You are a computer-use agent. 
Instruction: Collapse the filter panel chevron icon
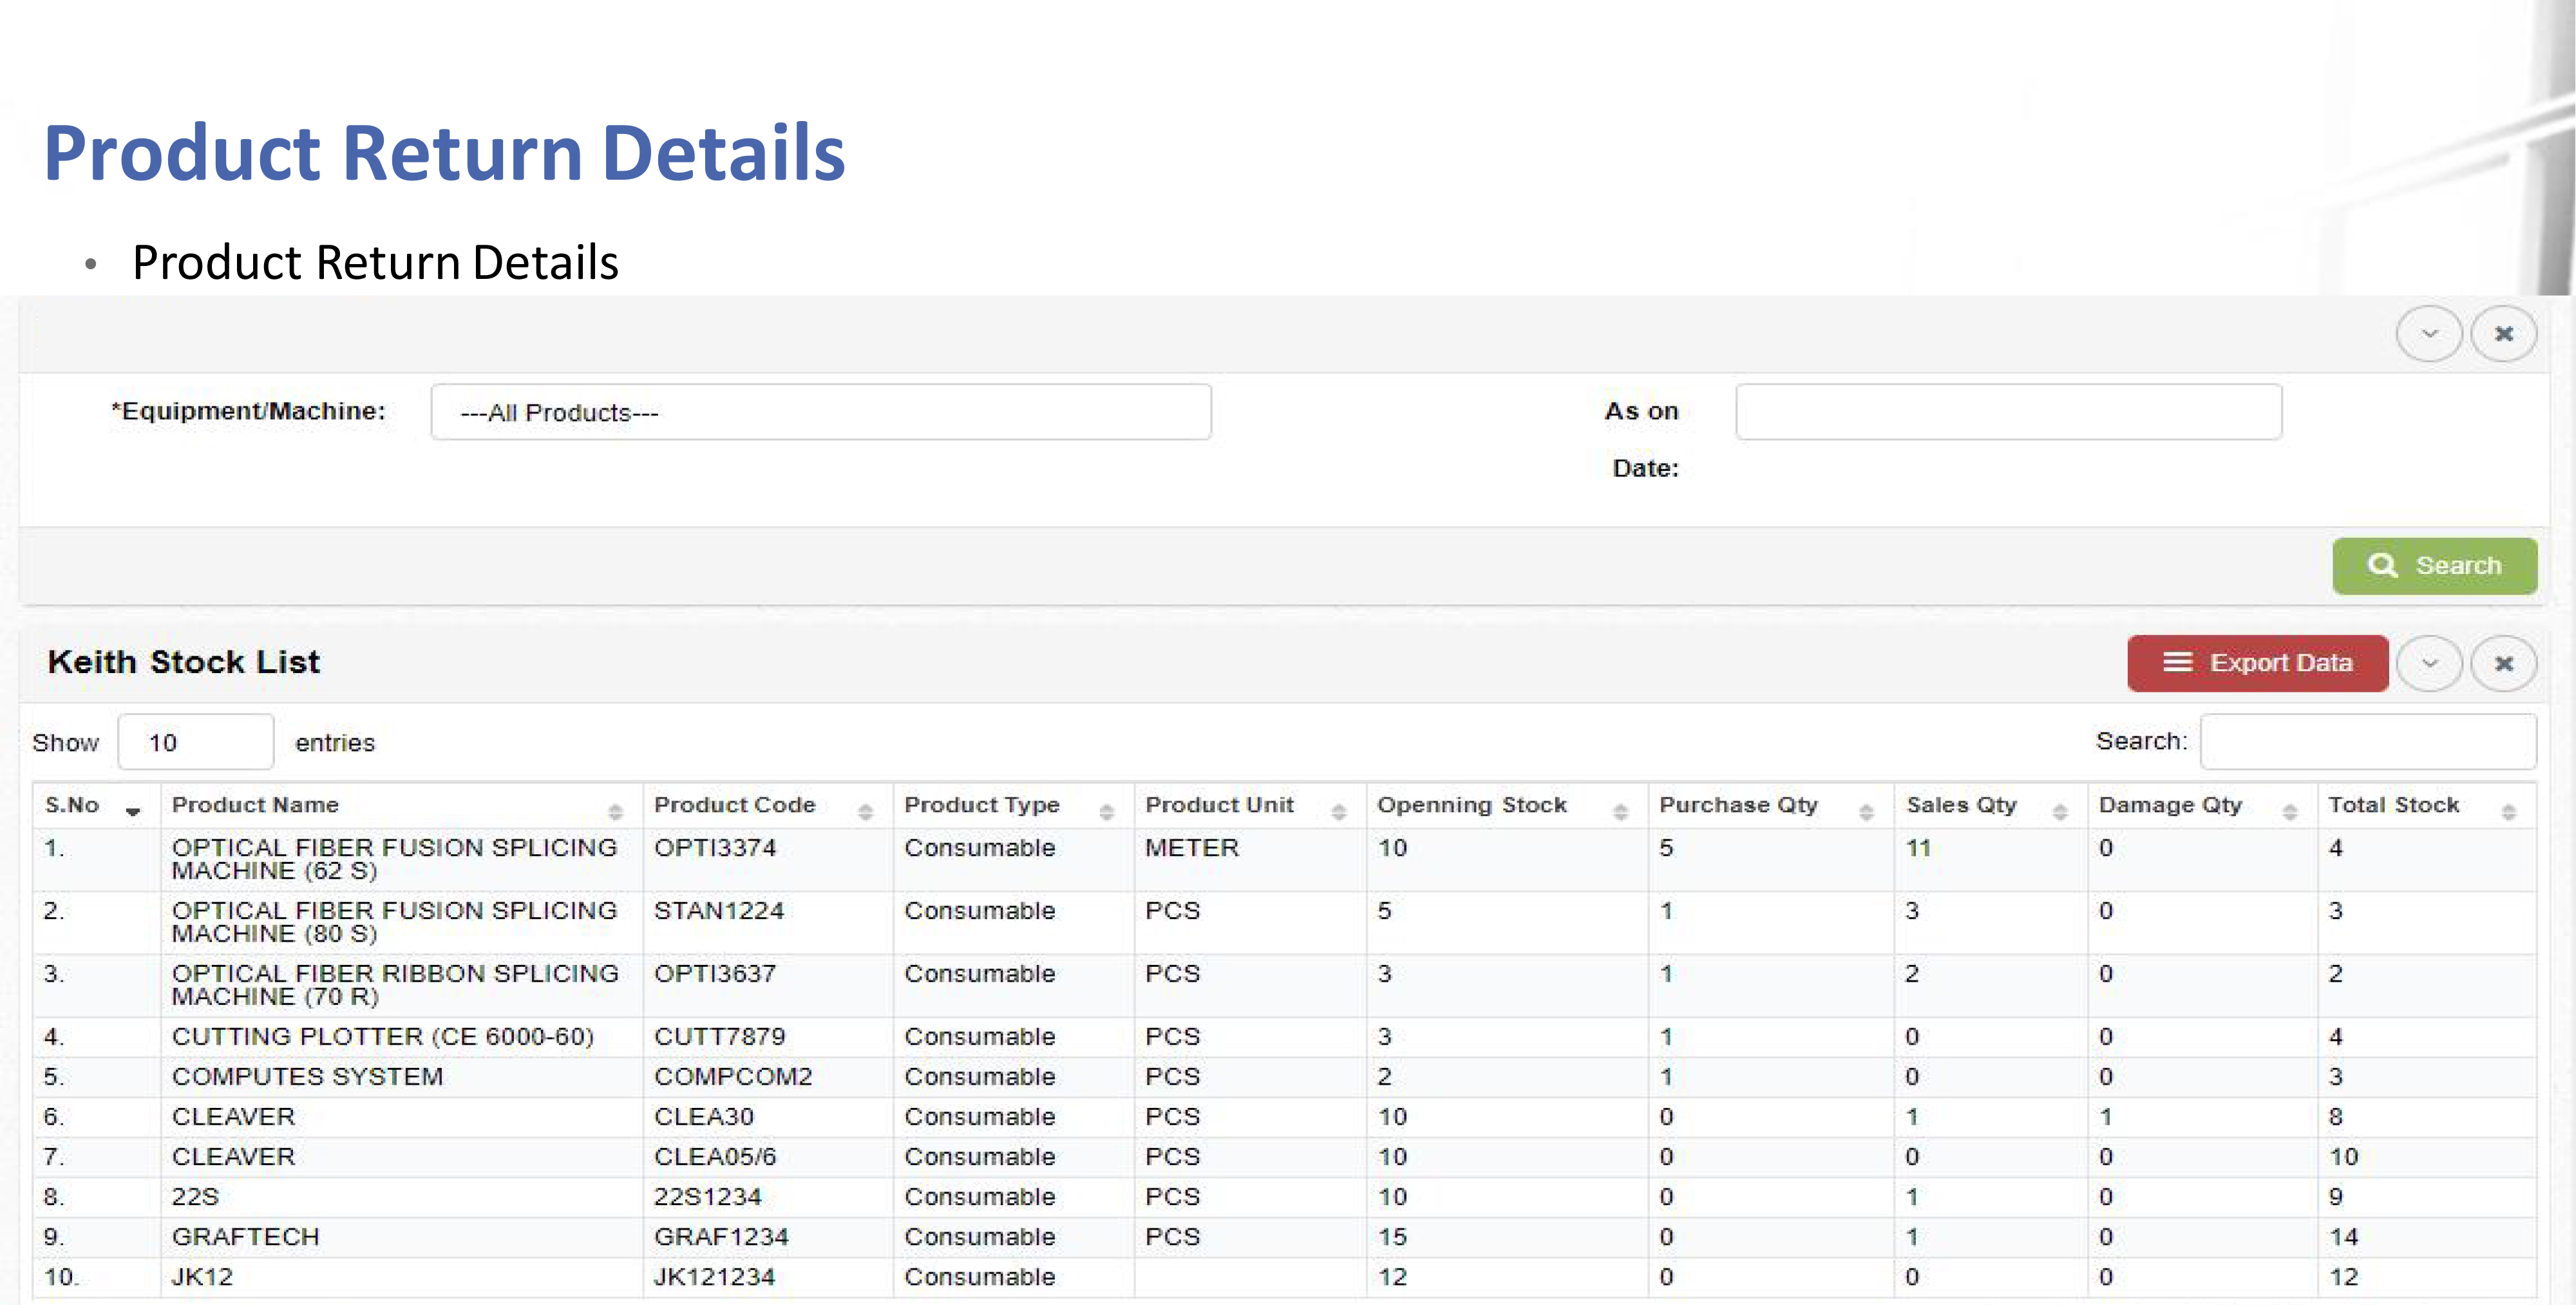coord(2428,334)
